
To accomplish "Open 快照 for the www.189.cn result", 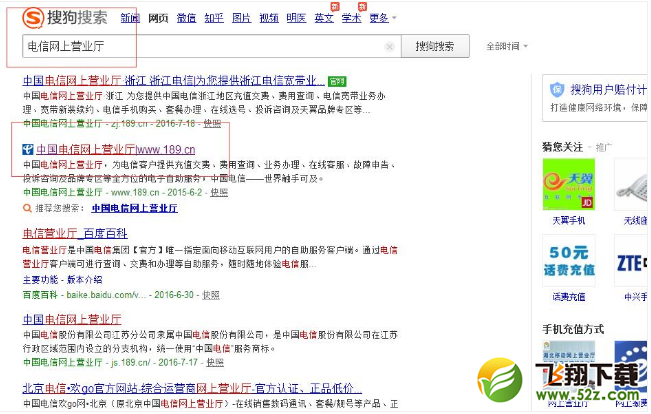I will 219,192.
